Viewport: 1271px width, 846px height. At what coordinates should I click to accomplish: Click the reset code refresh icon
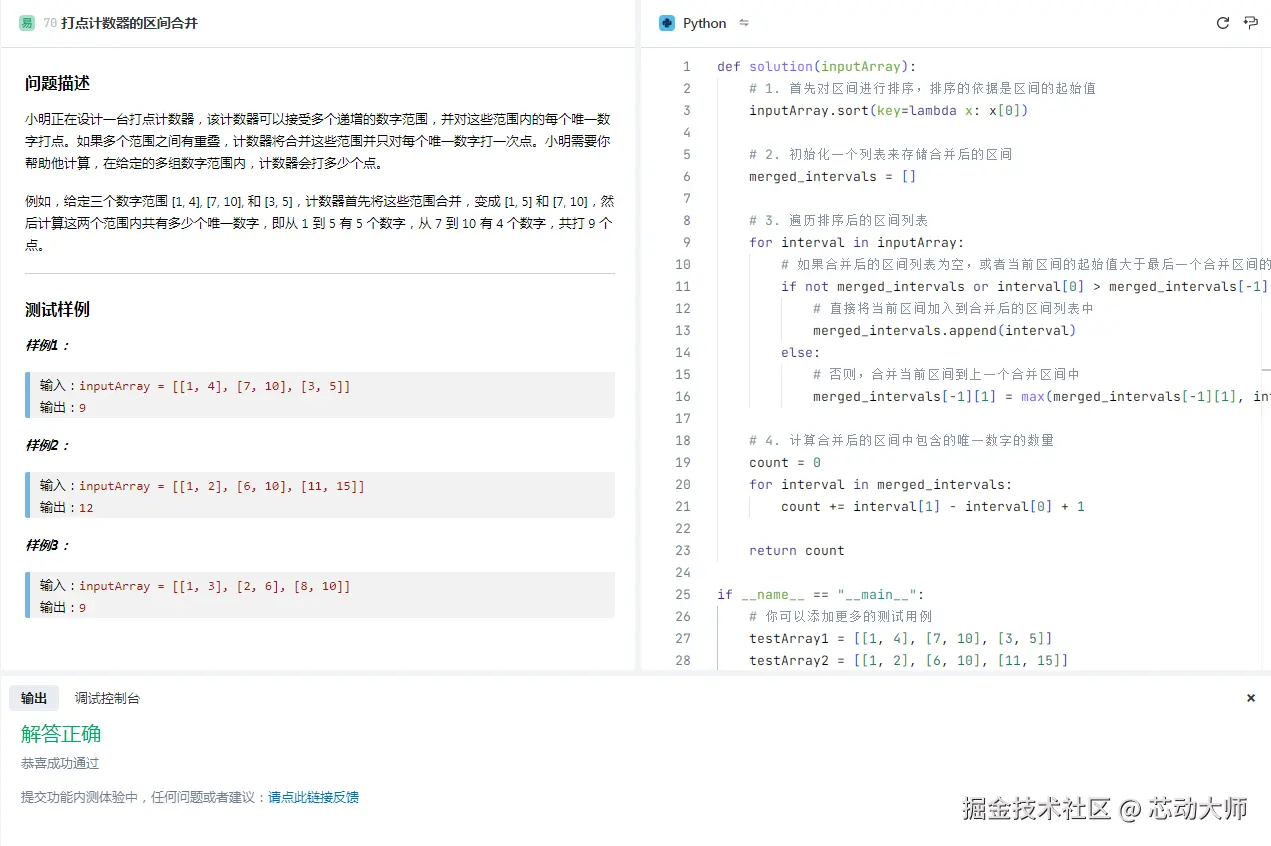(x=1222, y=23)
